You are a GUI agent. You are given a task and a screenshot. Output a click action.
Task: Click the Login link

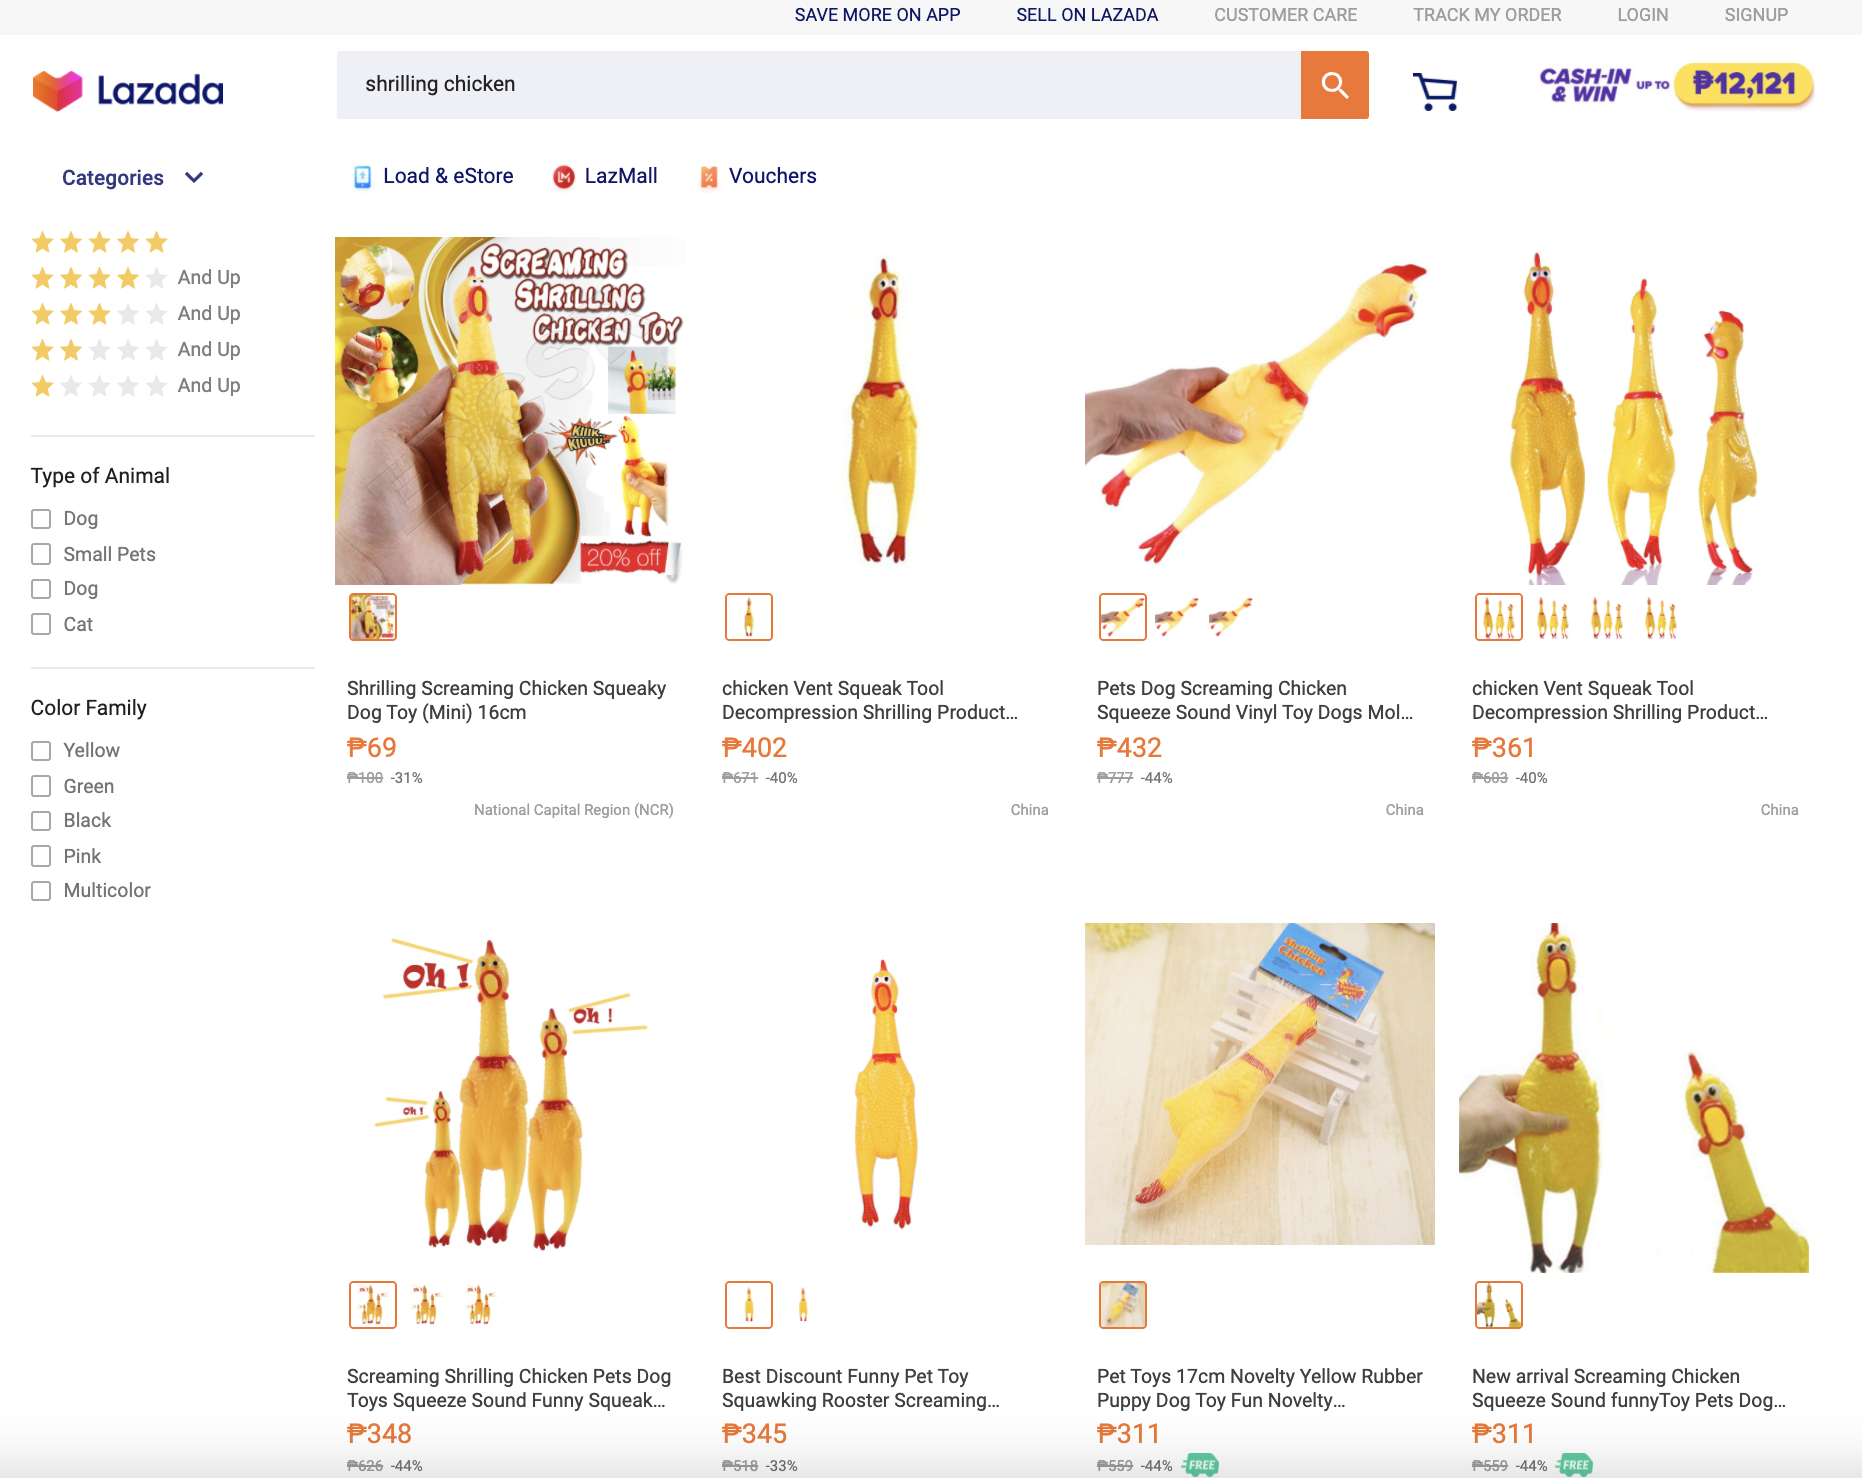[1642, 15]
